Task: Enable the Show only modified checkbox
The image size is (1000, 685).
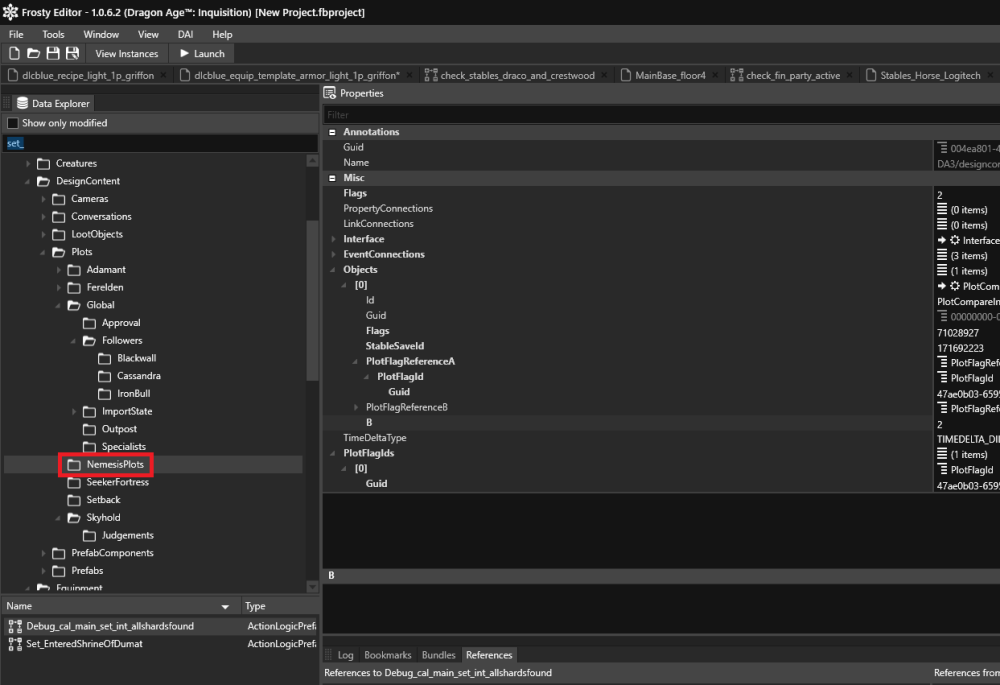Action: 13,123
